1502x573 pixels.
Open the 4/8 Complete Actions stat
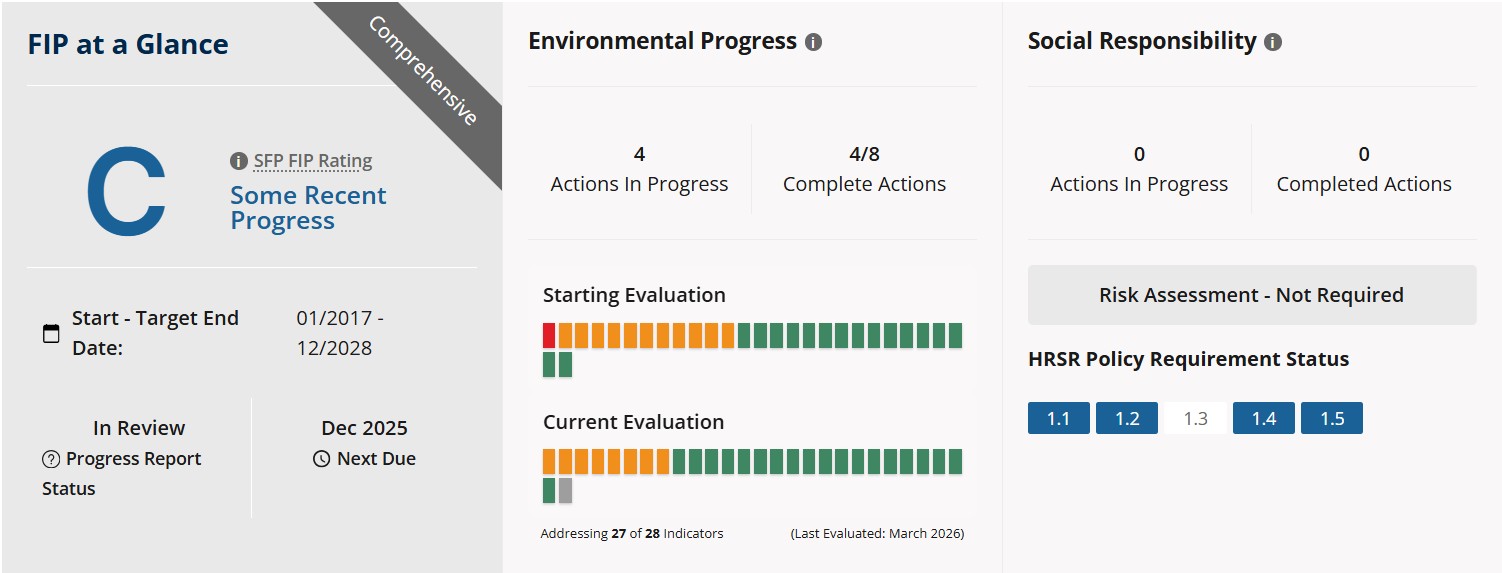(x=864, y=169)
